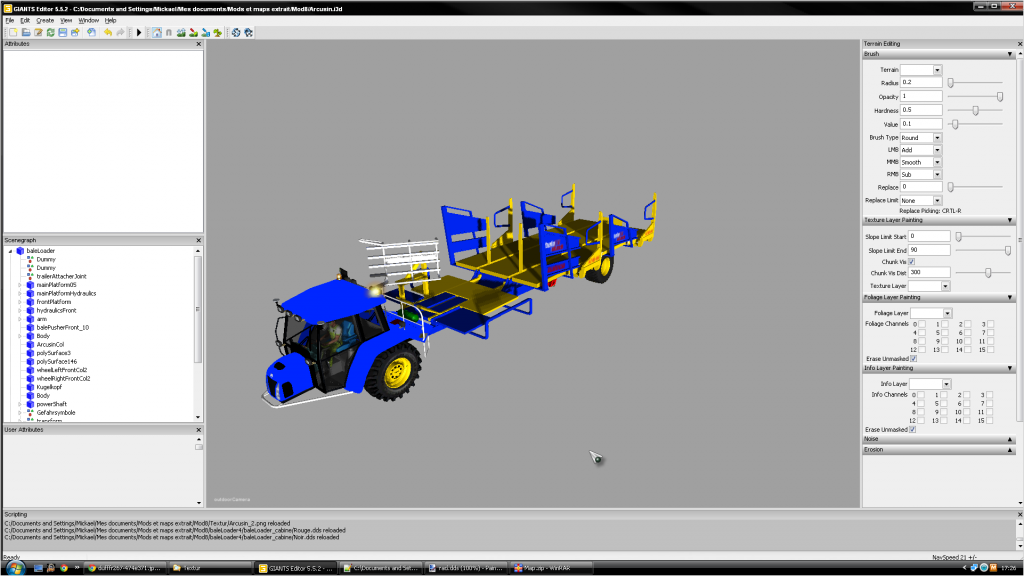The image size is (1024, 576).
Task: Toggle Info Layer Erase Unmasked checkbox
Action: tap(912, 430)
